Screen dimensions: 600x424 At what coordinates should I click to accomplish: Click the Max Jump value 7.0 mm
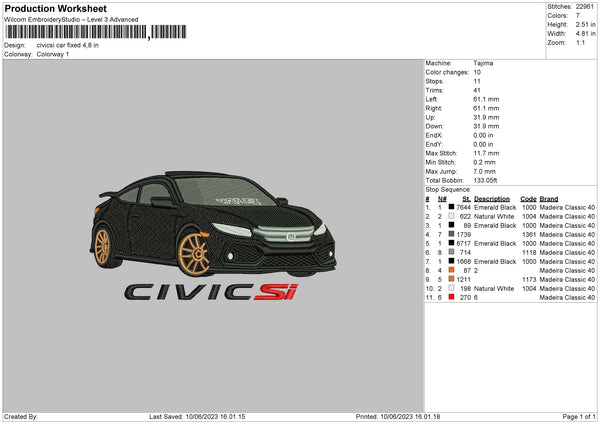click(484, 171)
